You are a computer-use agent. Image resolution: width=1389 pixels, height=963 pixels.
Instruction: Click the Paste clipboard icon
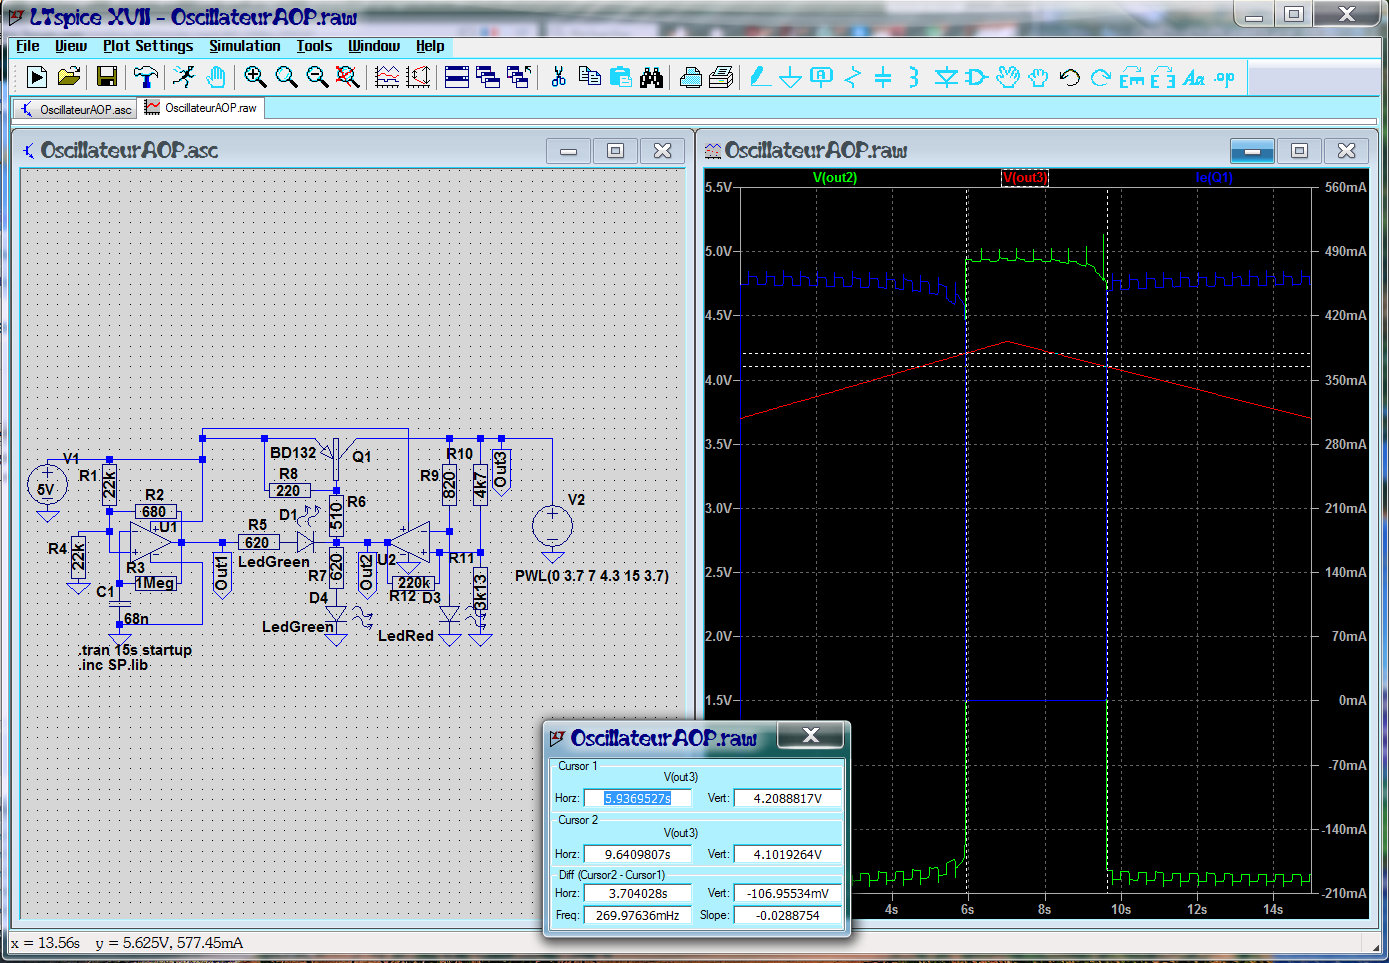pos(620,77)
